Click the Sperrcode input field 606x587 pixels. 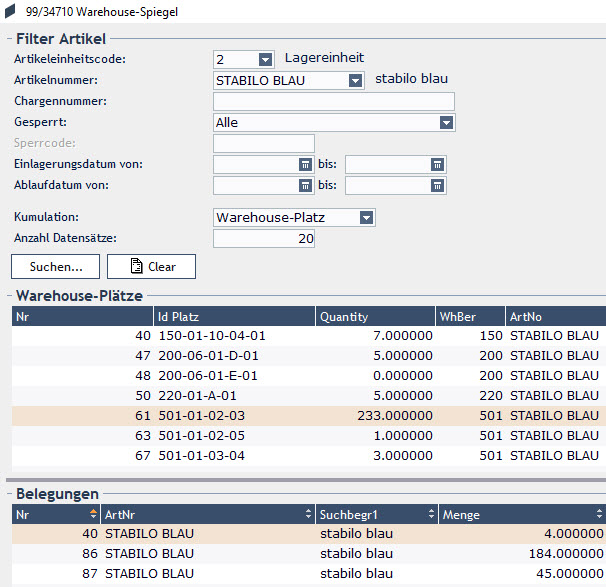pyautogui.click(x=264, y=143)
